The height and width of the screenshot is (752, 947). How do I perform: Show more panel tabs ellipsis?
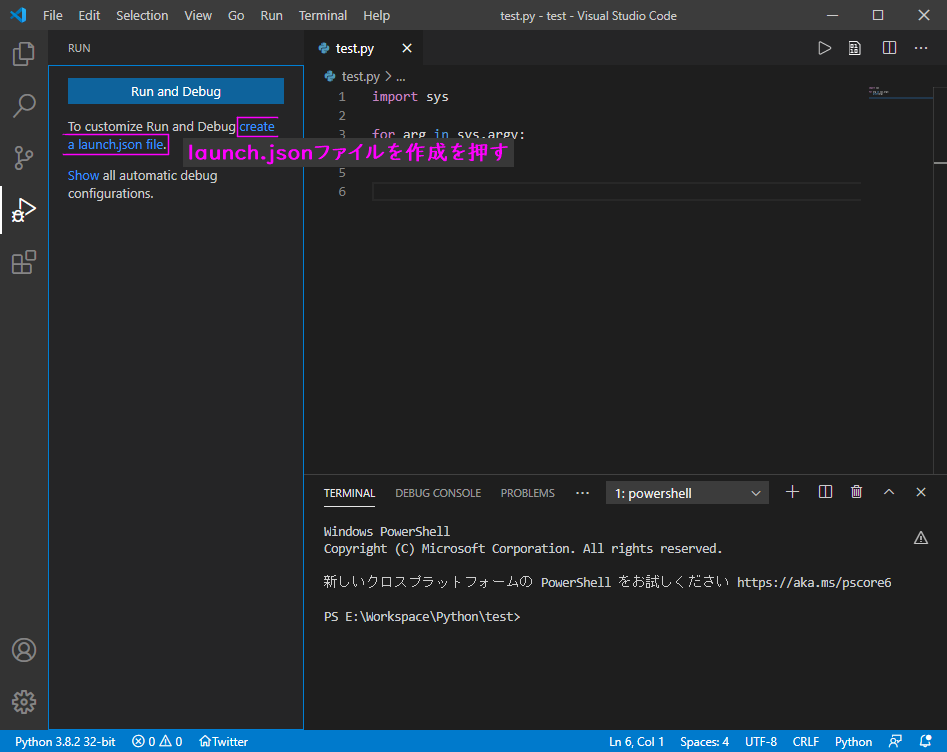click(582, 493)
